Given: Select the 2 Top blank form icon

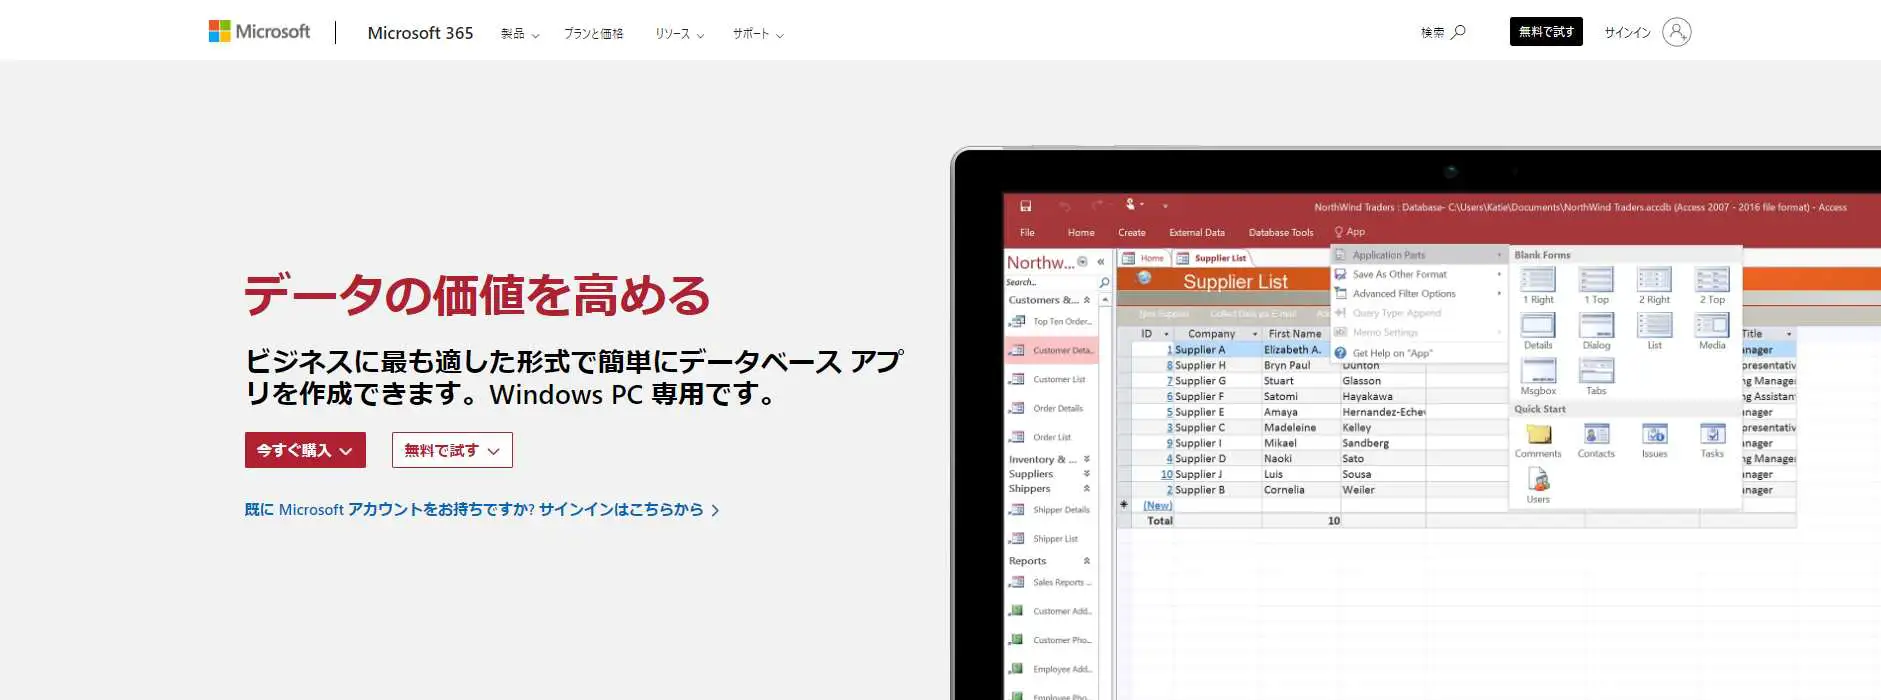Looking at the screenshot, I should (1712, 280).
